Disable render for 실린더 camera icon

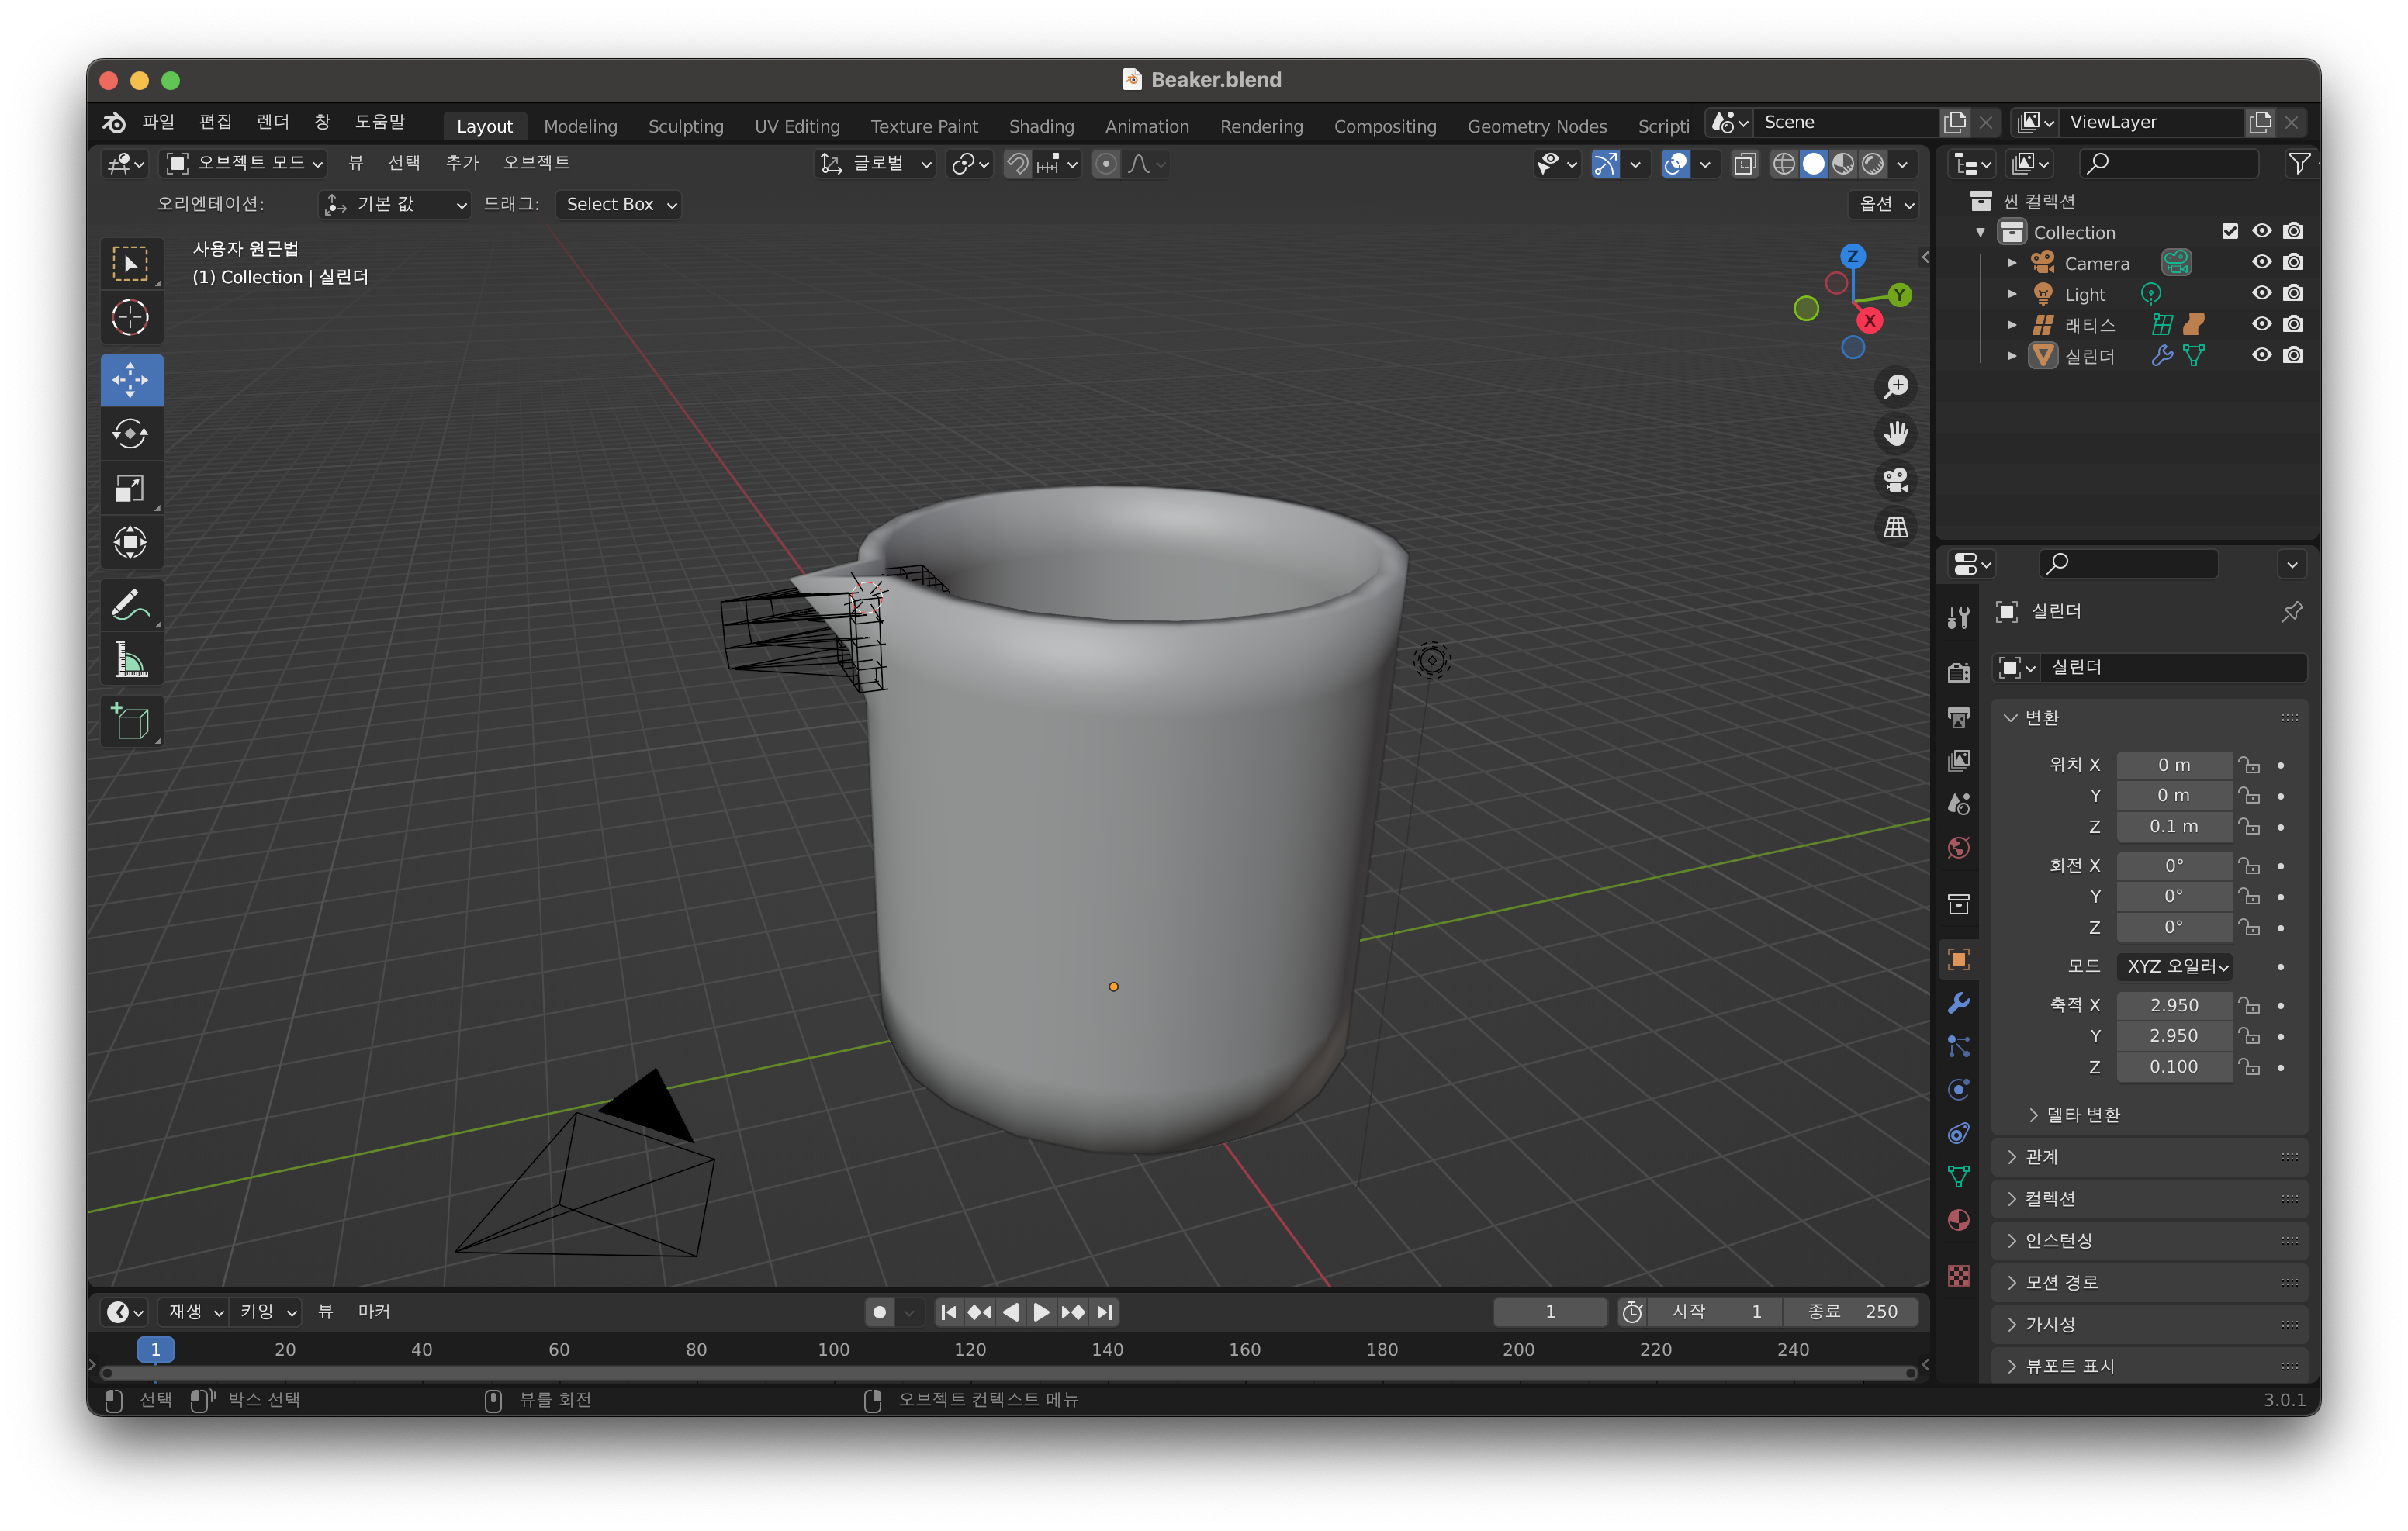pyautogui.click(x=2293, y=355)
